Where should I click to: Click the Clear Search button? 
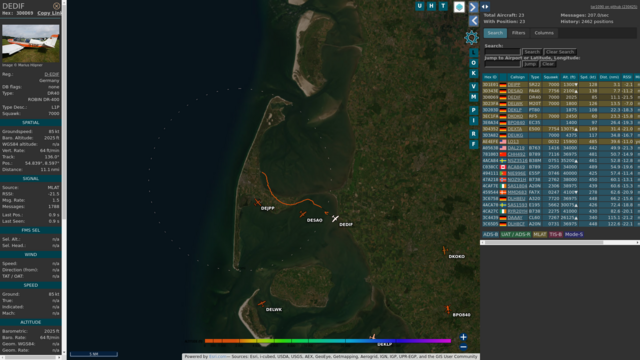(560, 52)
